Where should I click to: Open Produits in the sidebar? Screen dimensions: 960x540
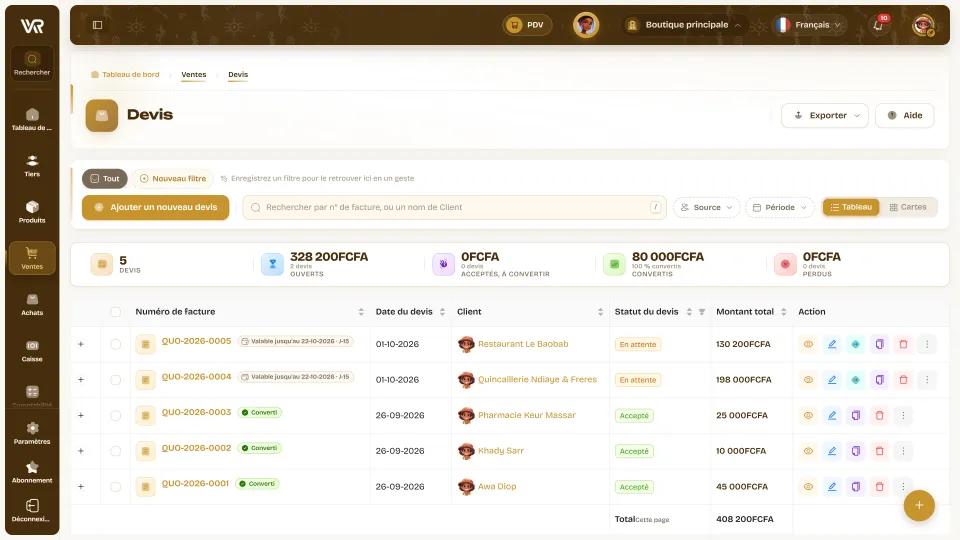32,212
